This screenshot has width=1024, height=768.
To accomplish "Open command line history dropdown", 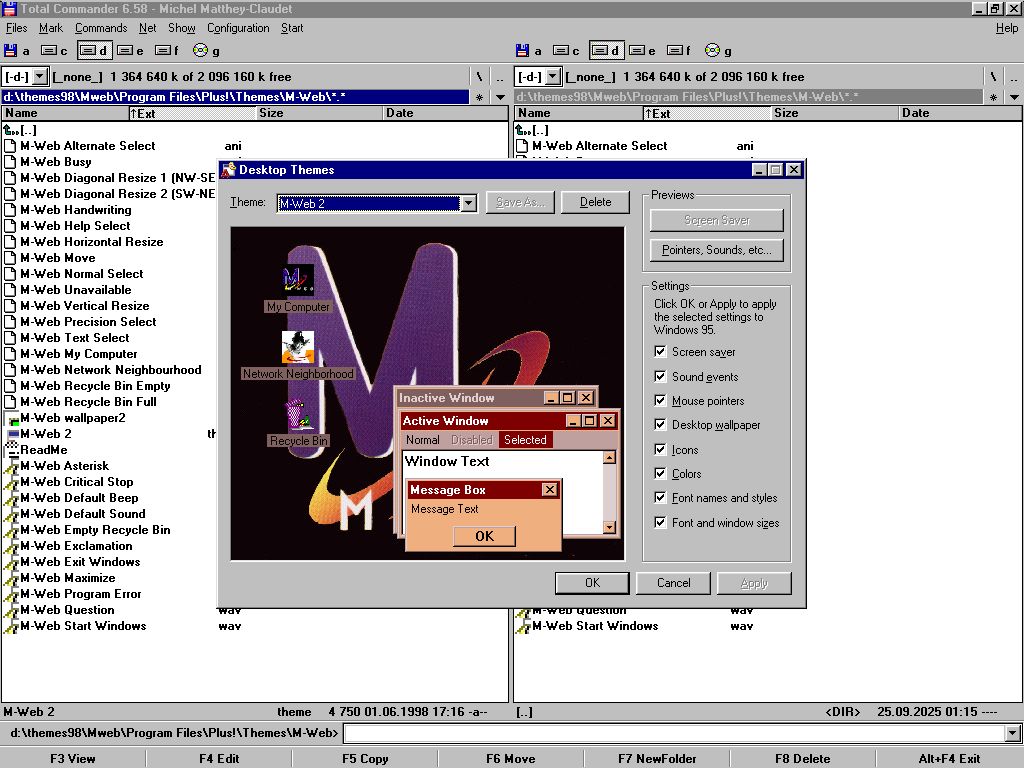I will click(1012, 734).
